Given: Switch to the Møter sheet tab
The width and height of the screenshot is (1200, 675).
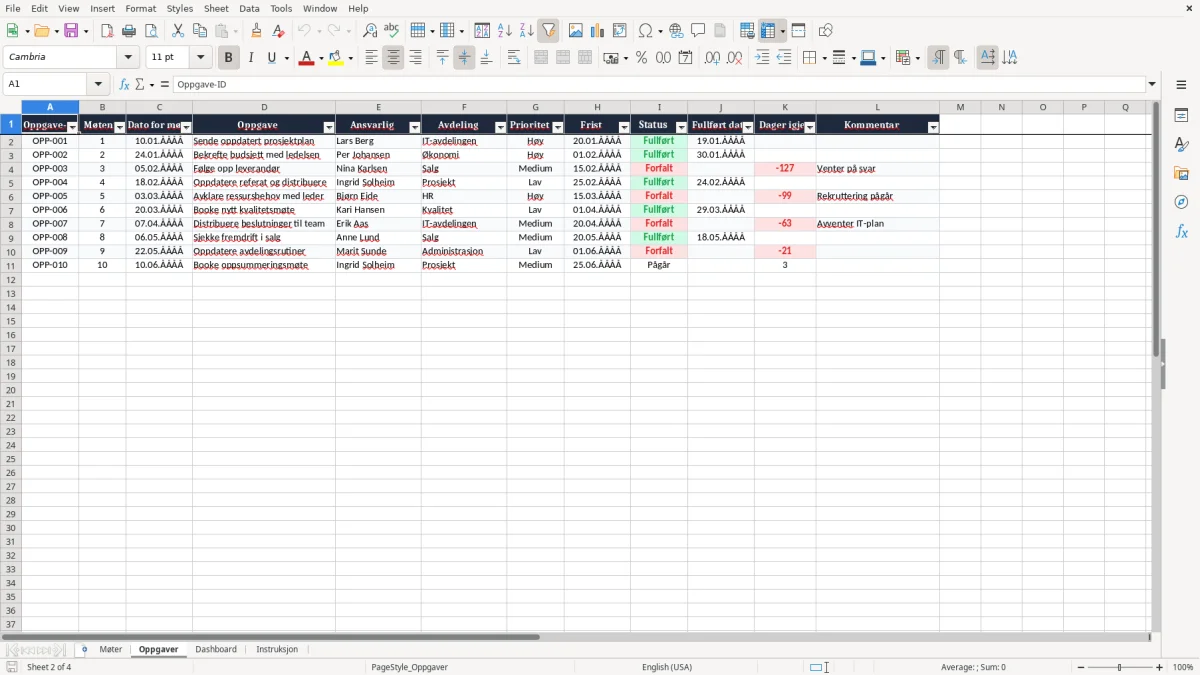Looking at the screenshot, I should coord(111,650).
